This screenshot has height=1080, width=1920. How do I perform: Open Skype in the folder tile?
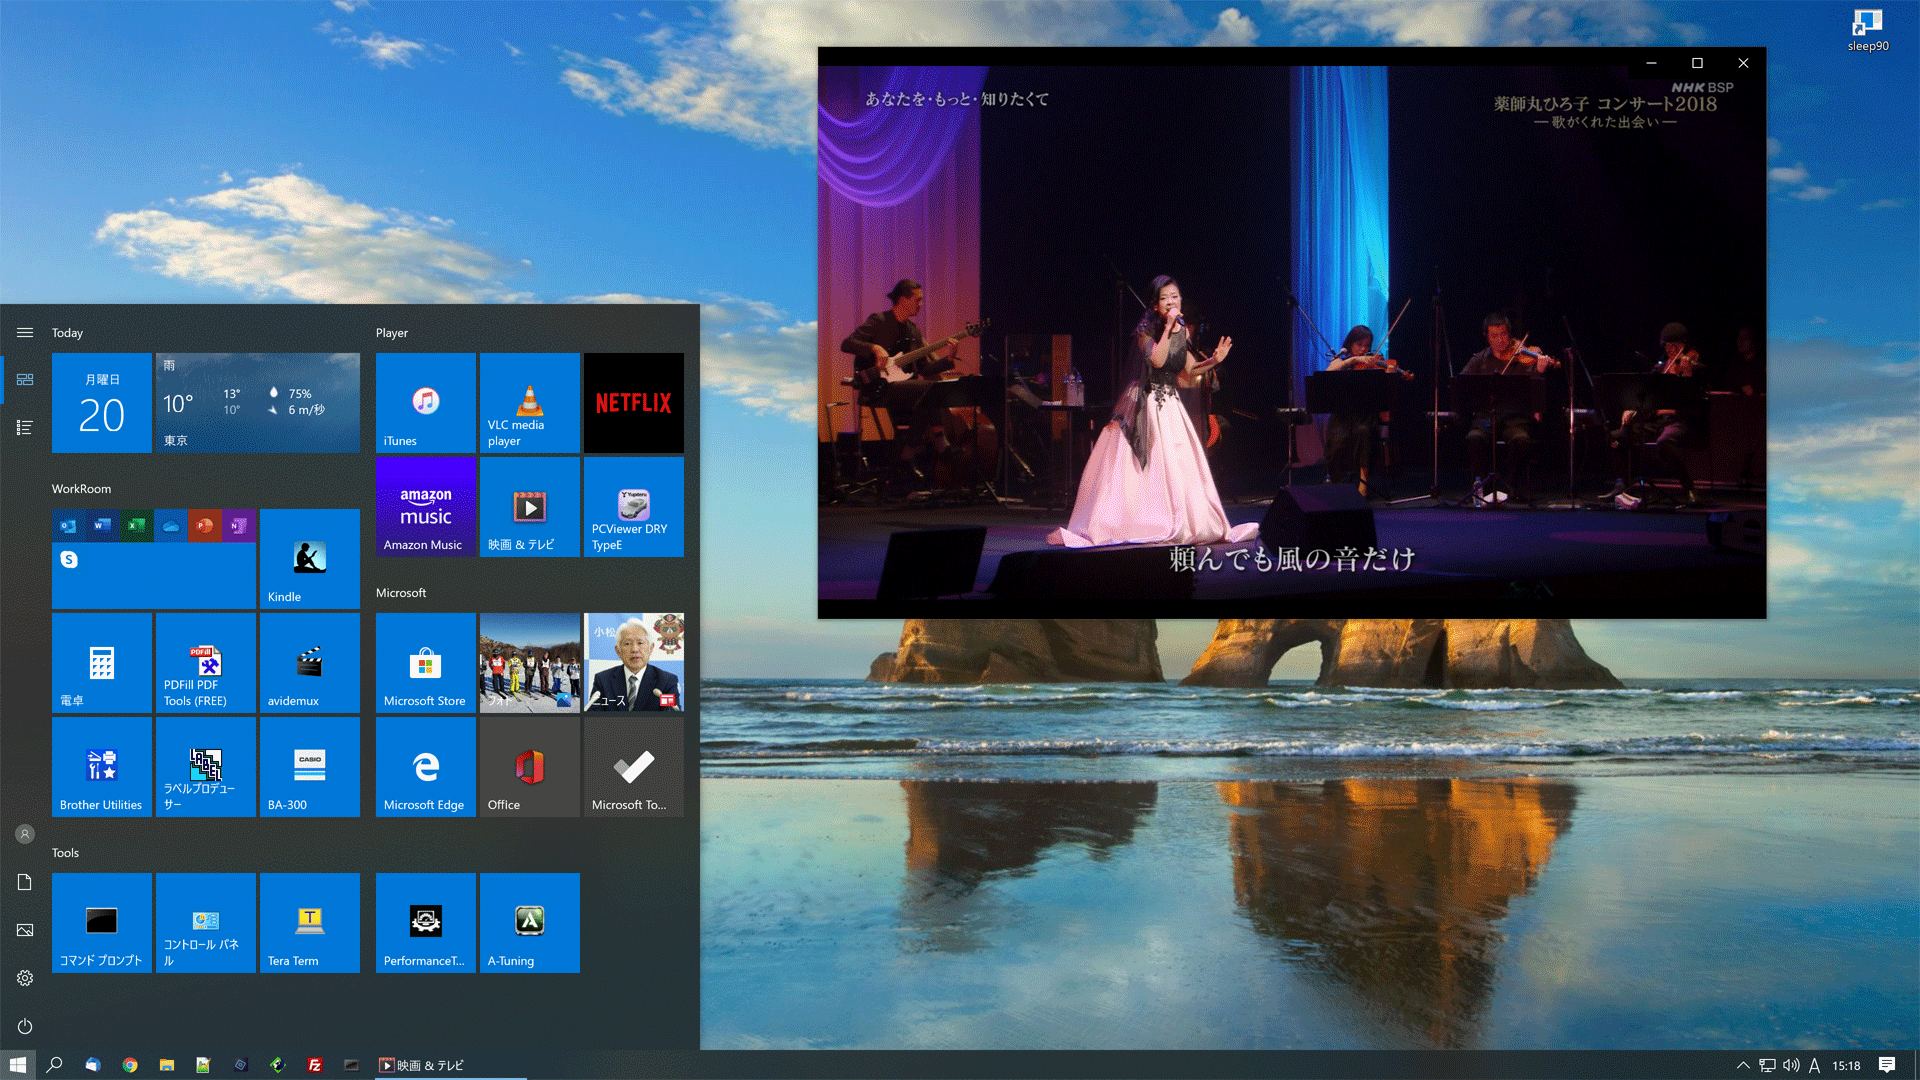(x=69, y=559)
